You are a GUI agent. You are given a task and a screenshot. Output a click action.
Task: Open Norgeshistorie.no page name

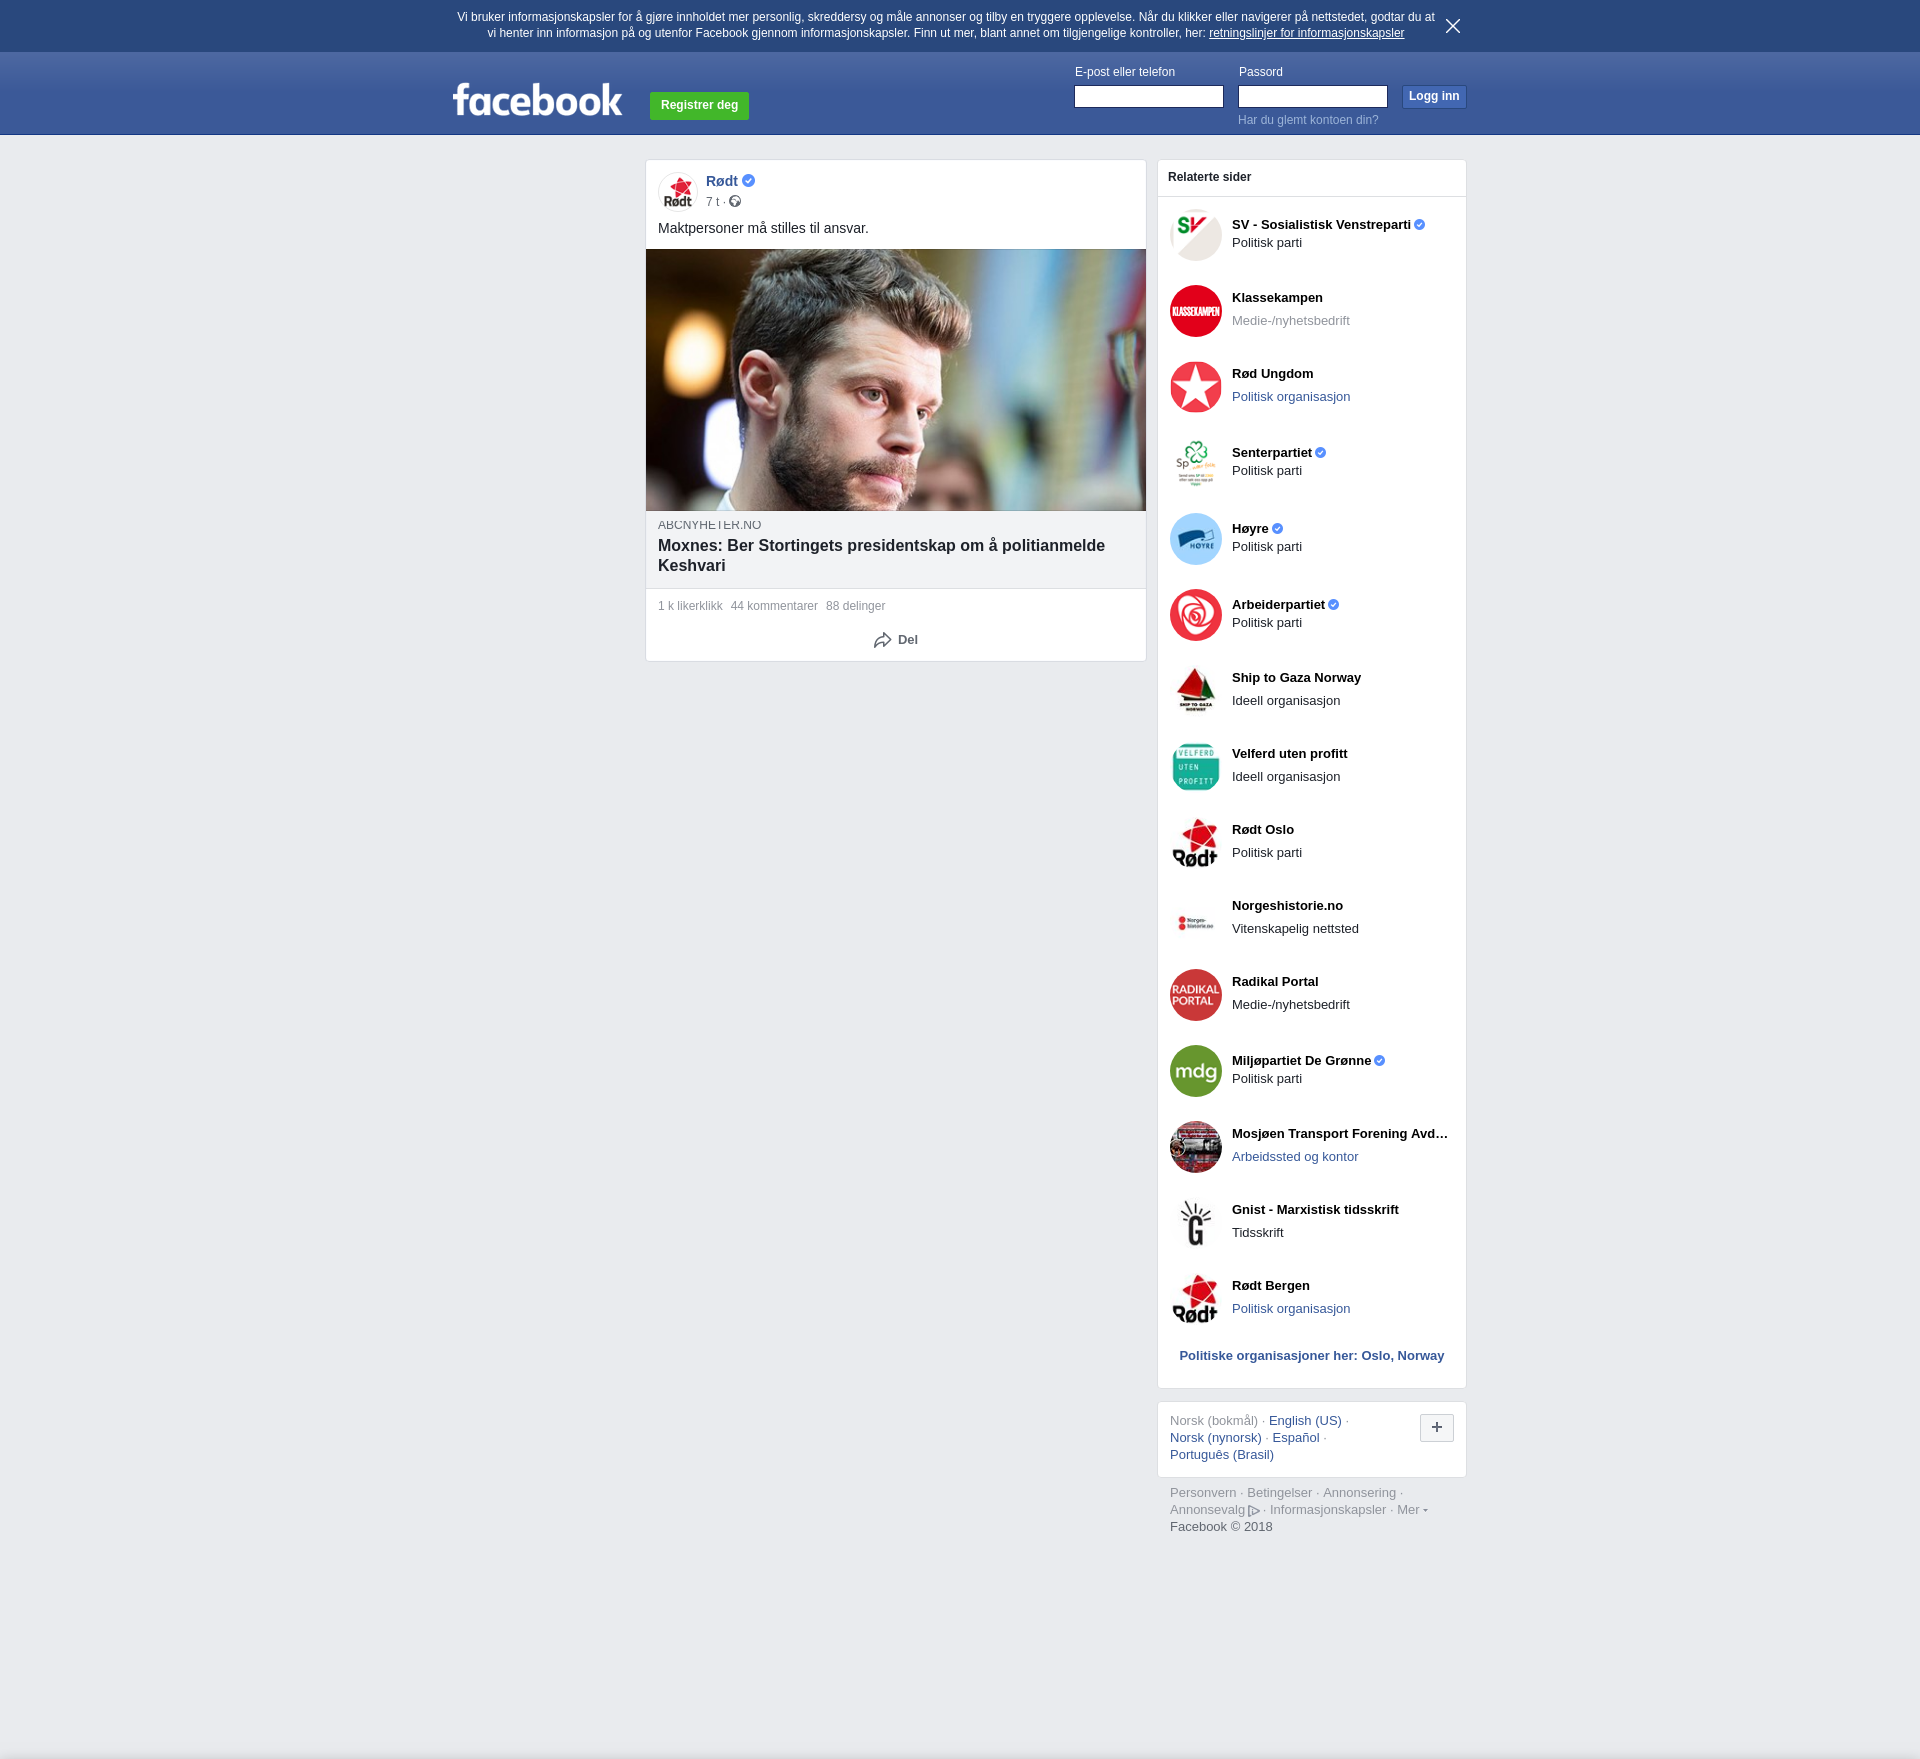click(1287, 906)
